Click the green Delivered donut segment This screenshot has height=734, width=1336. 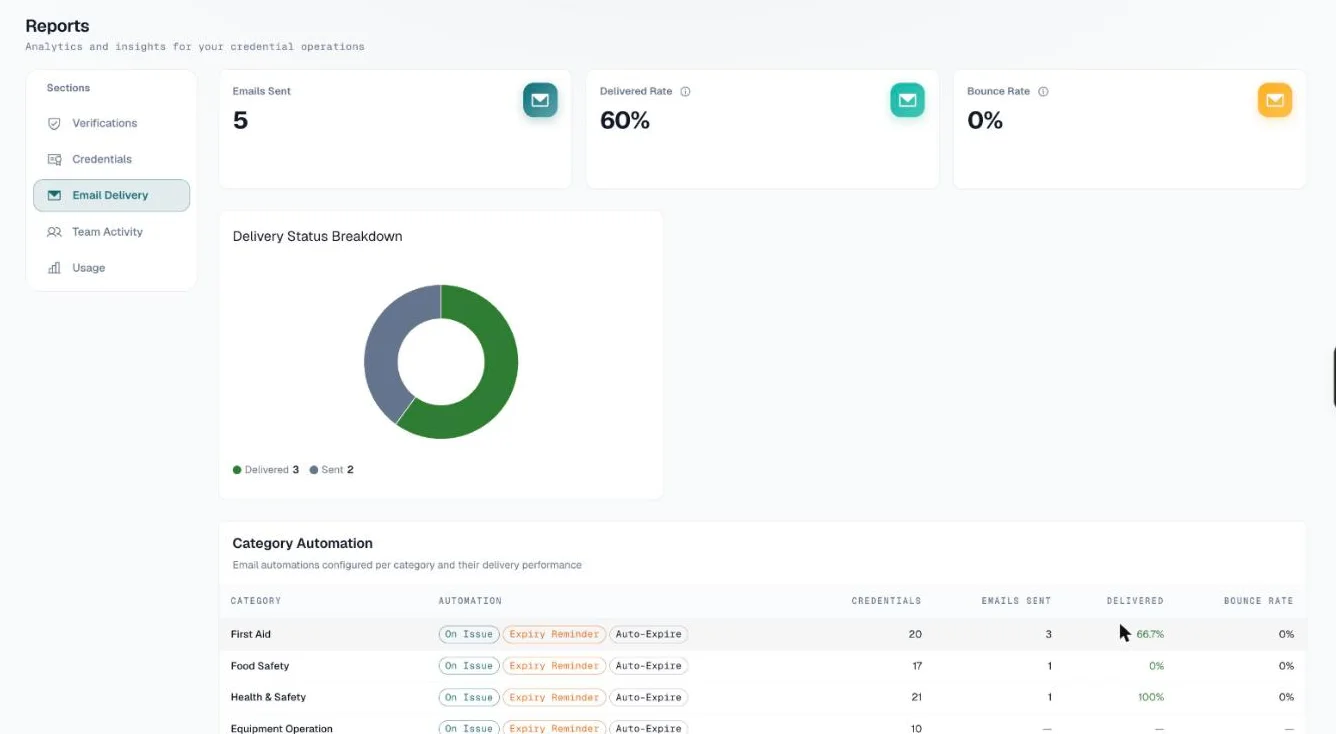(500, 362)
